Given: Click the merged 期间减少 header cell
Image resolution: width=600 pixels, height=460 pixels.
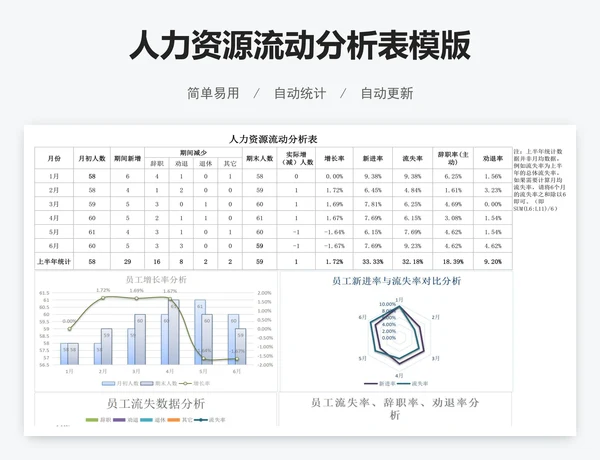Looking at the screenshot, I should click(193, 153).
